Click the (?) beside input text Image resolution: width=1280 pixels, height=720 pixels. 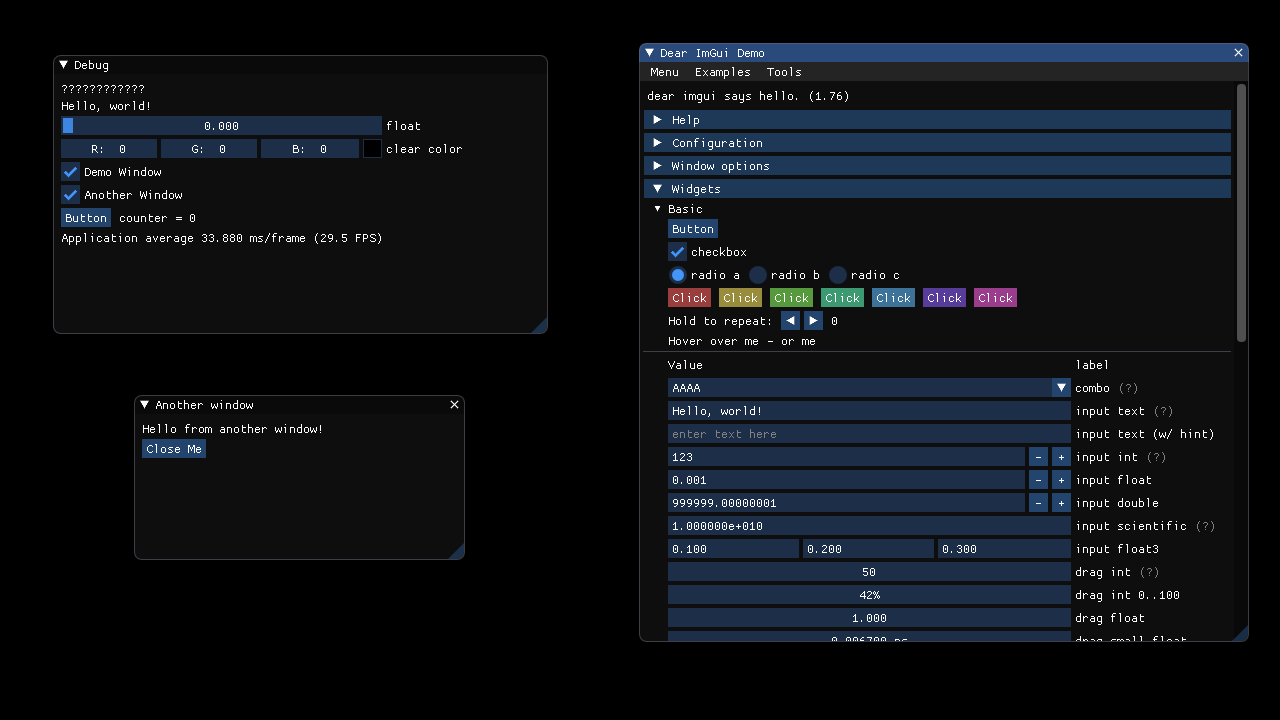[x=1163, y=411]
